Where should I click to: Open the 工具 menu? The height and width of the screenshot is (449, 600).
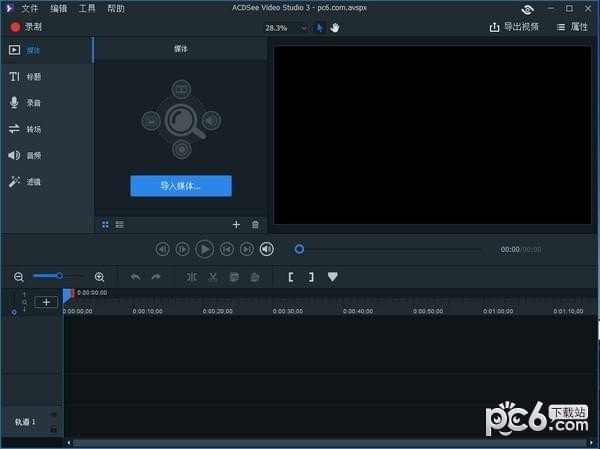[x=87, y=8]
